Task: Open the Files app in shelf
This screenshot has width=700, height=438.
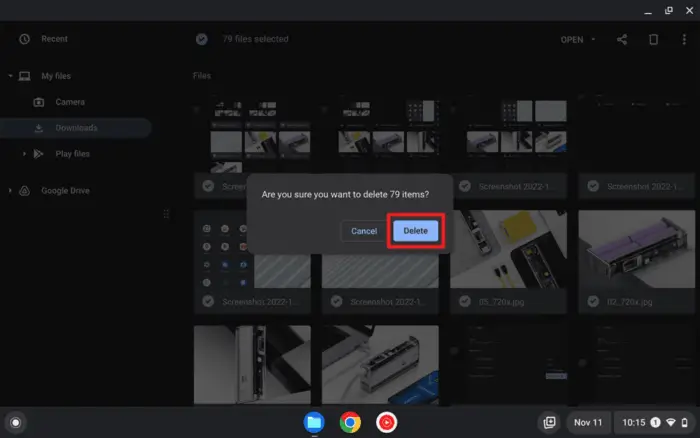Action: pyautogui.click(x=314, y=422)
